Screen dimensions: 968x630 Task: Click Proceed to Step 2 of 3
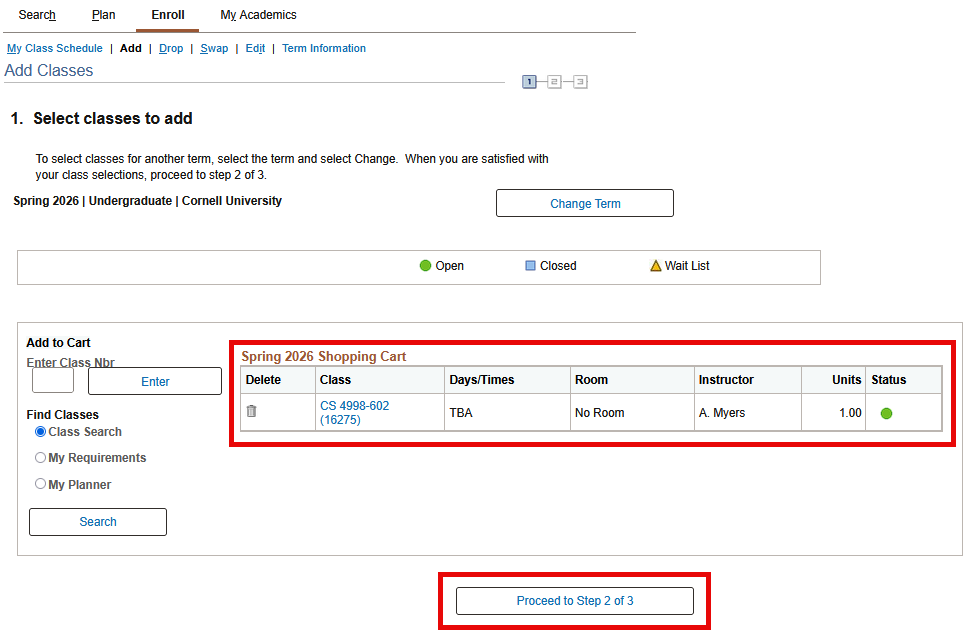[574, 600]
